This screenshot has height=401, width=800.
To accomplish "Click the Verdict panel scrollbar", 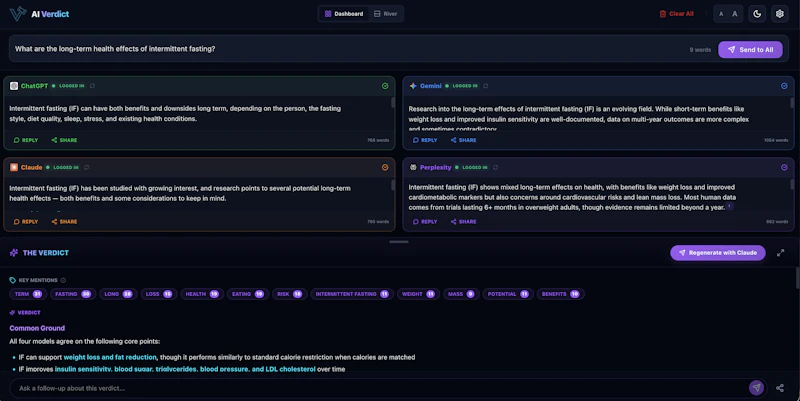I will point(797,278).
